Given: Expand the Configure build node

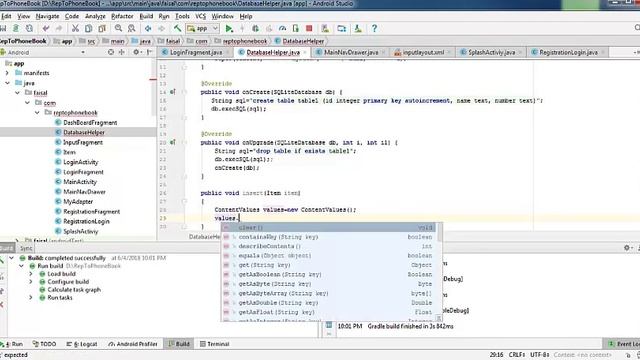Looking at the screenshot, I should pos(31,282).
